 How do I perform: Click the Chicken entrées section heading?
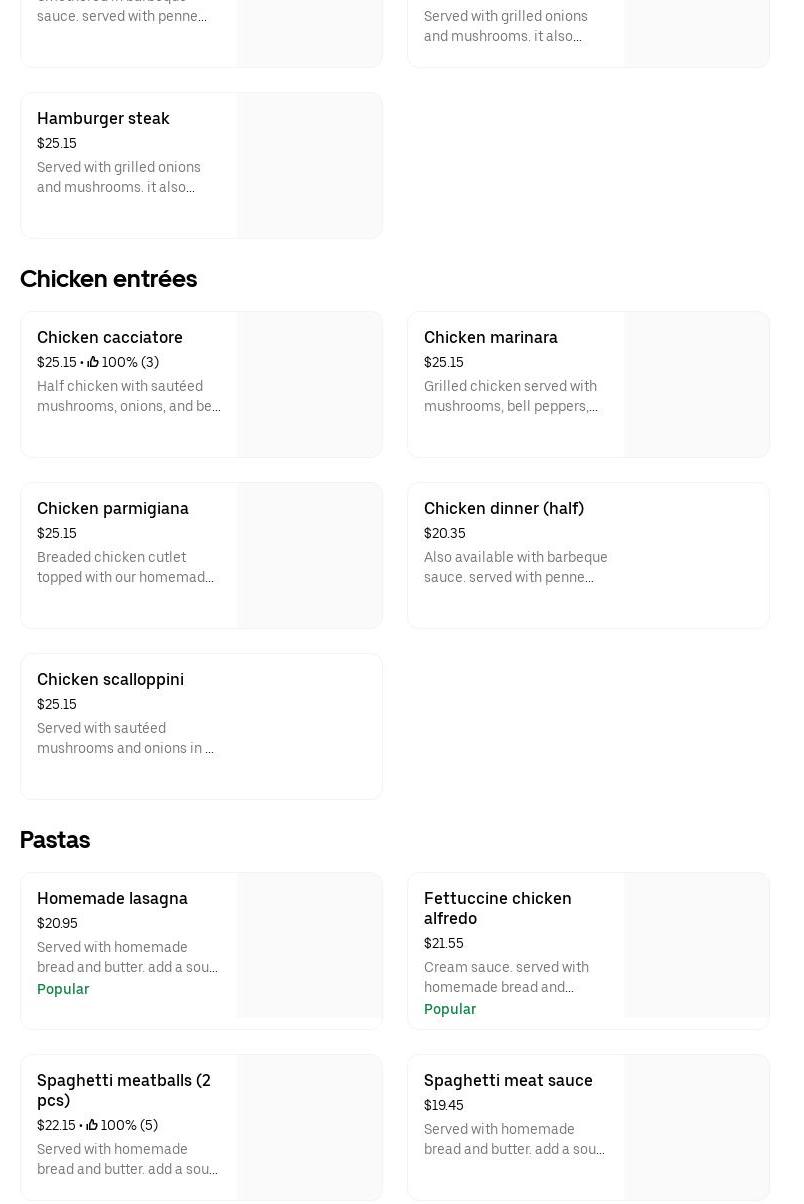click(108, 279)
